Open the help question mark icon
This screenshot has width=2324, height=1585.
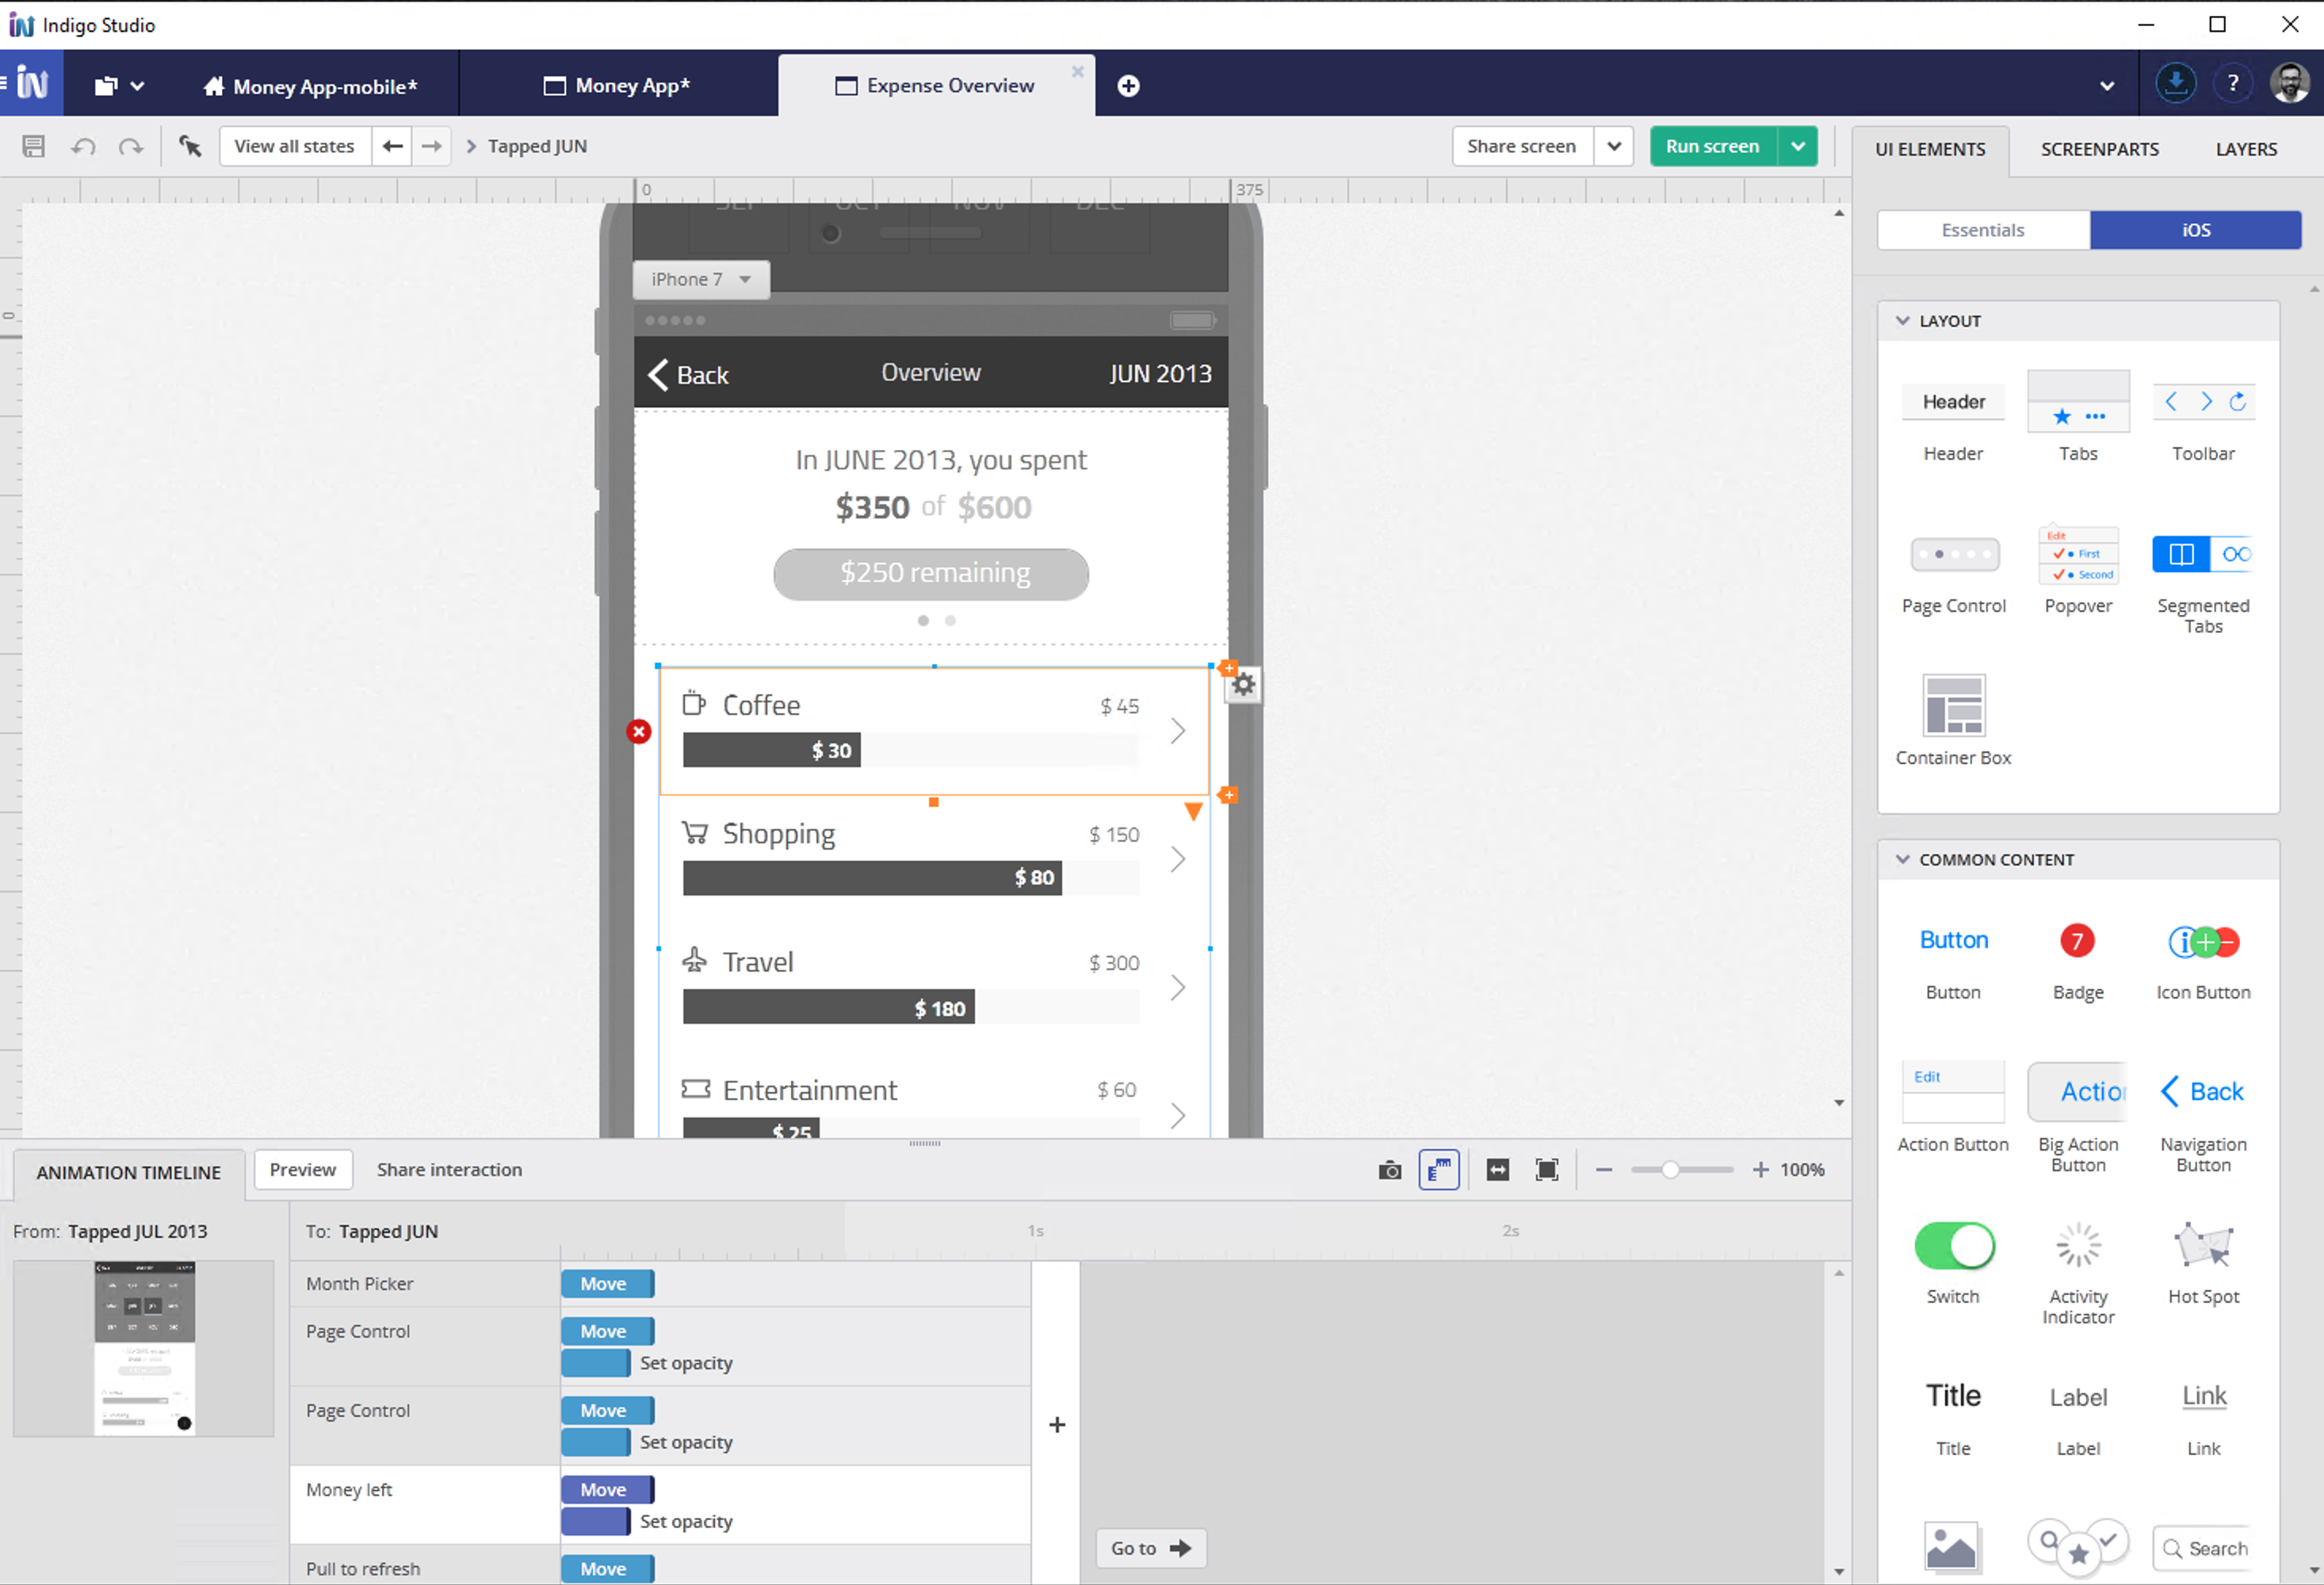pos(2232,84)
